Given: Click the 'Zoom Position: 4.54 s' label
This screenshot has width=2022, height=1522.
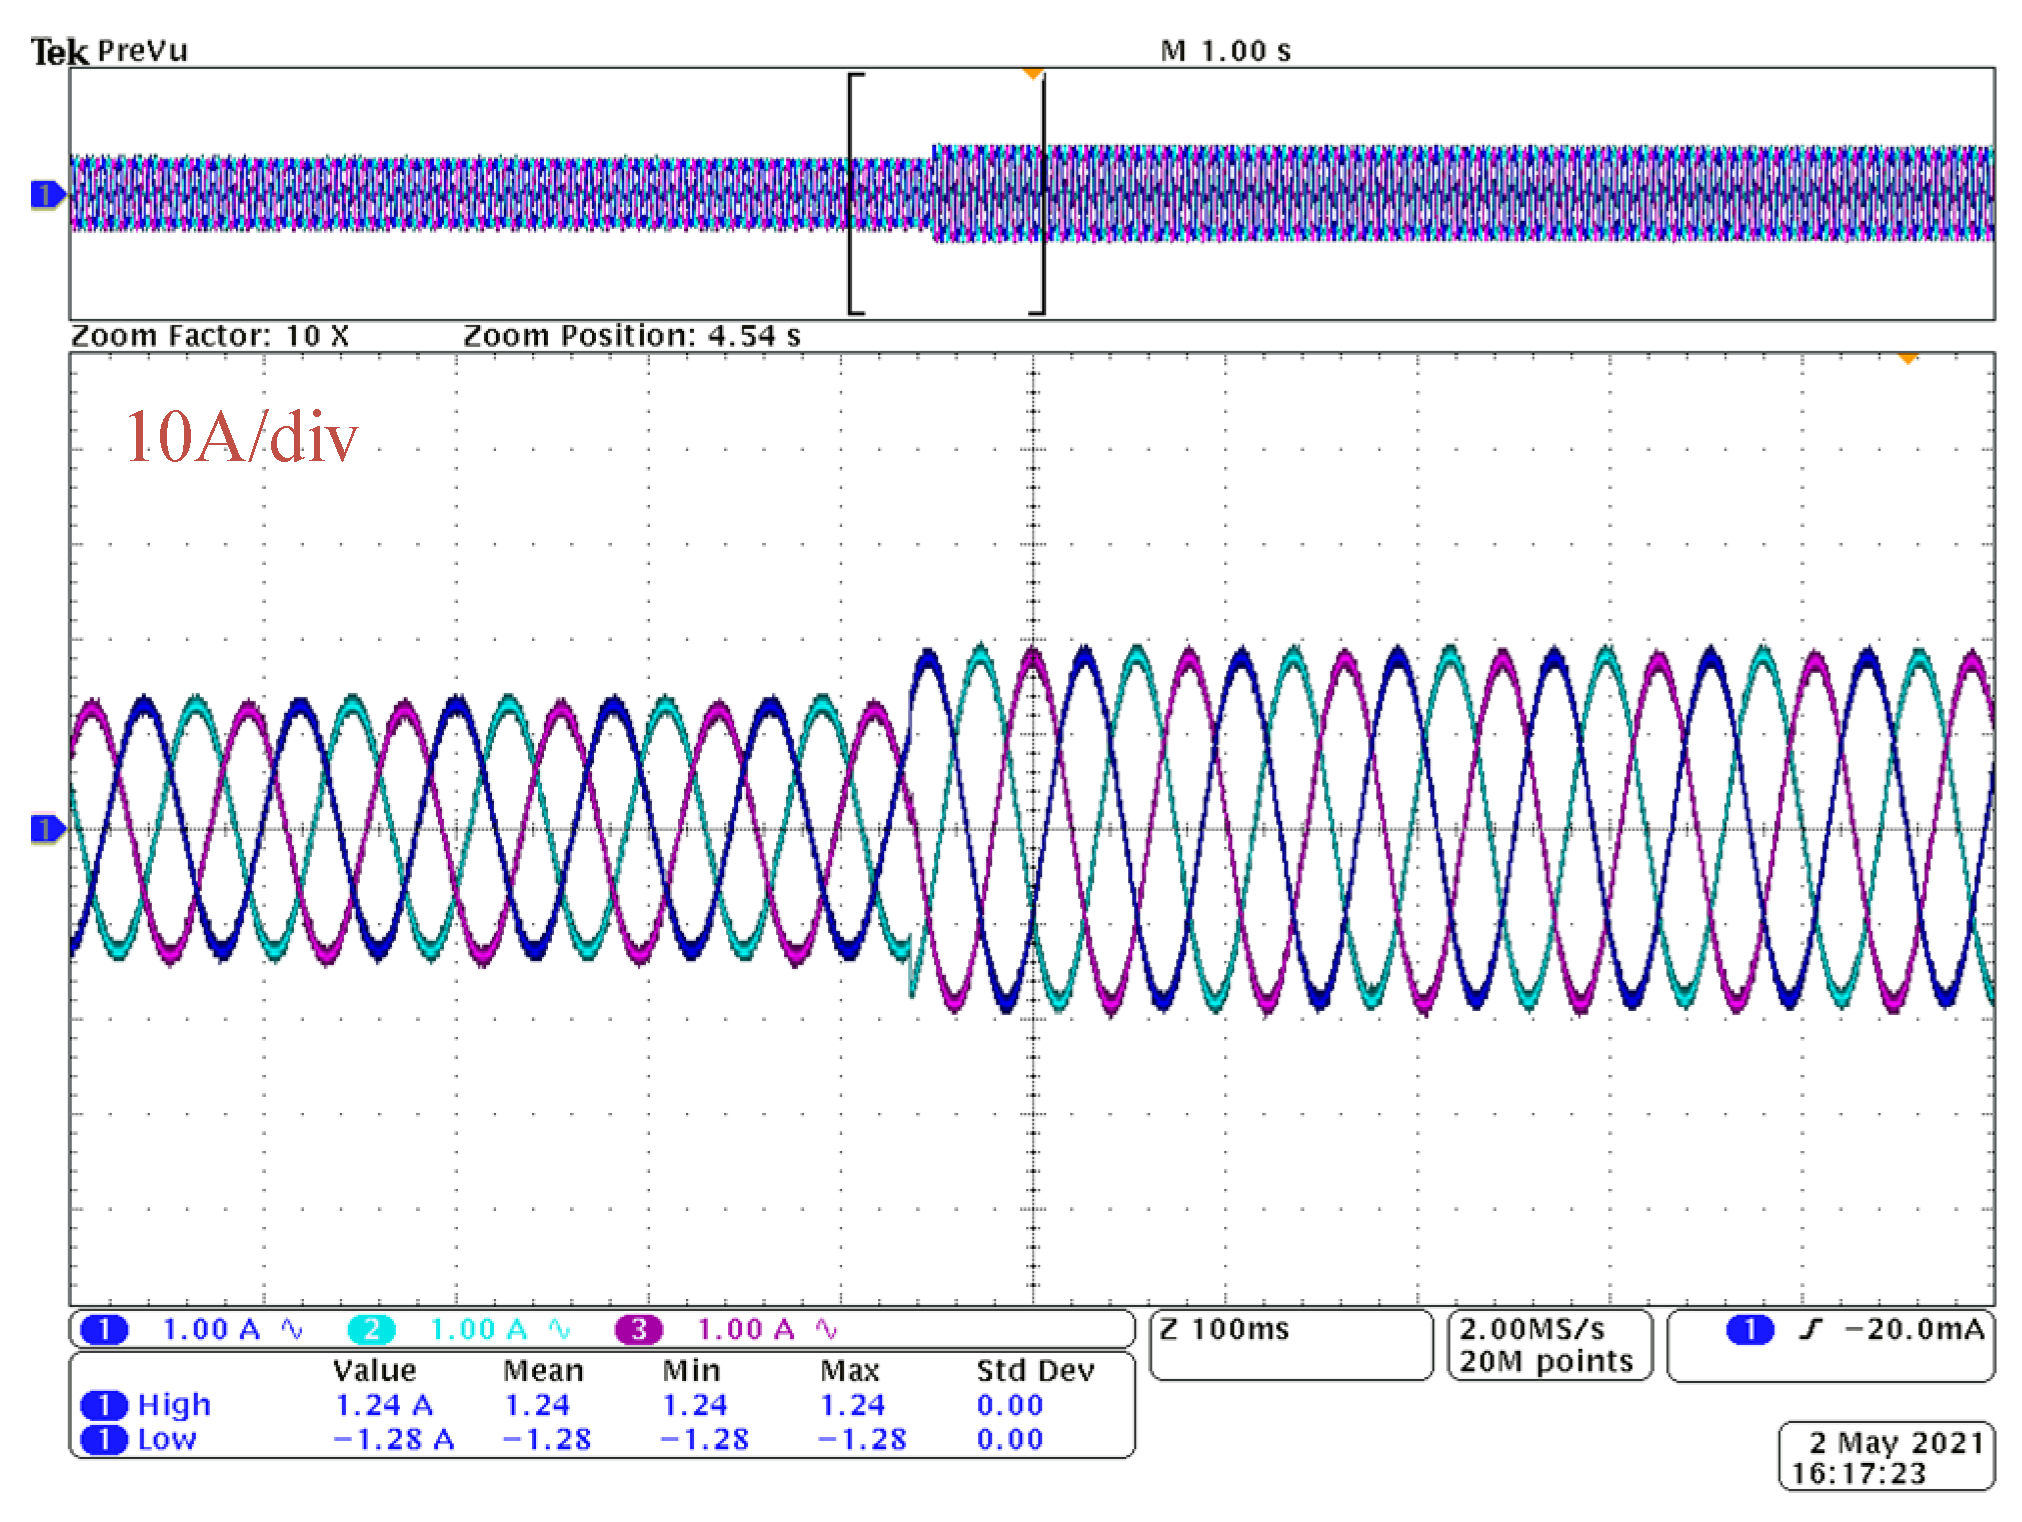Looking at the screenshot, I should pyautogui.click(x=632, y=336).
